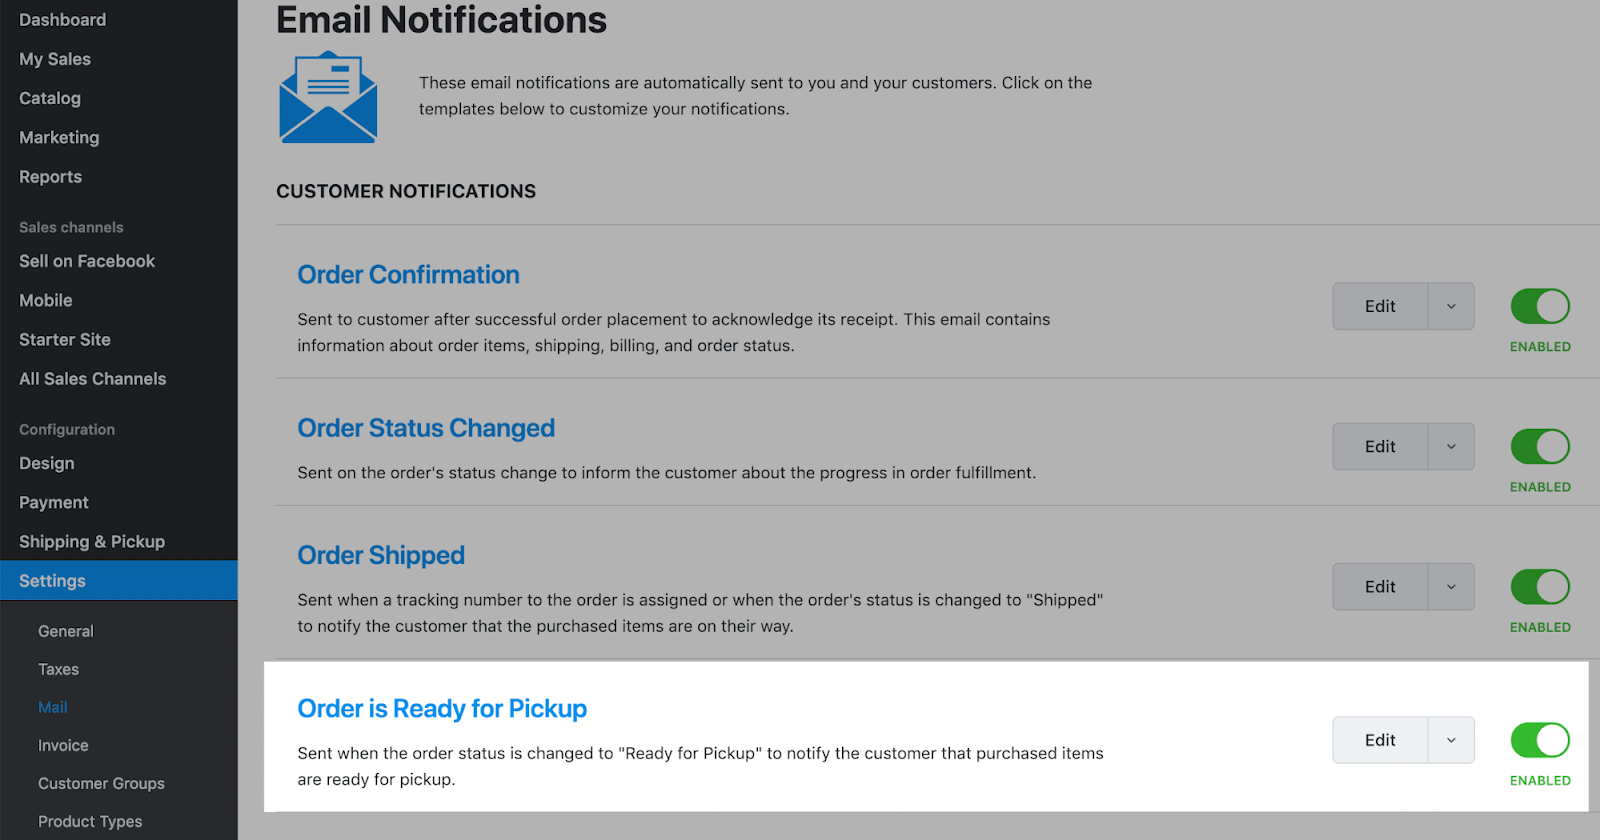Go to Dashboard in the sidebar

62,20
